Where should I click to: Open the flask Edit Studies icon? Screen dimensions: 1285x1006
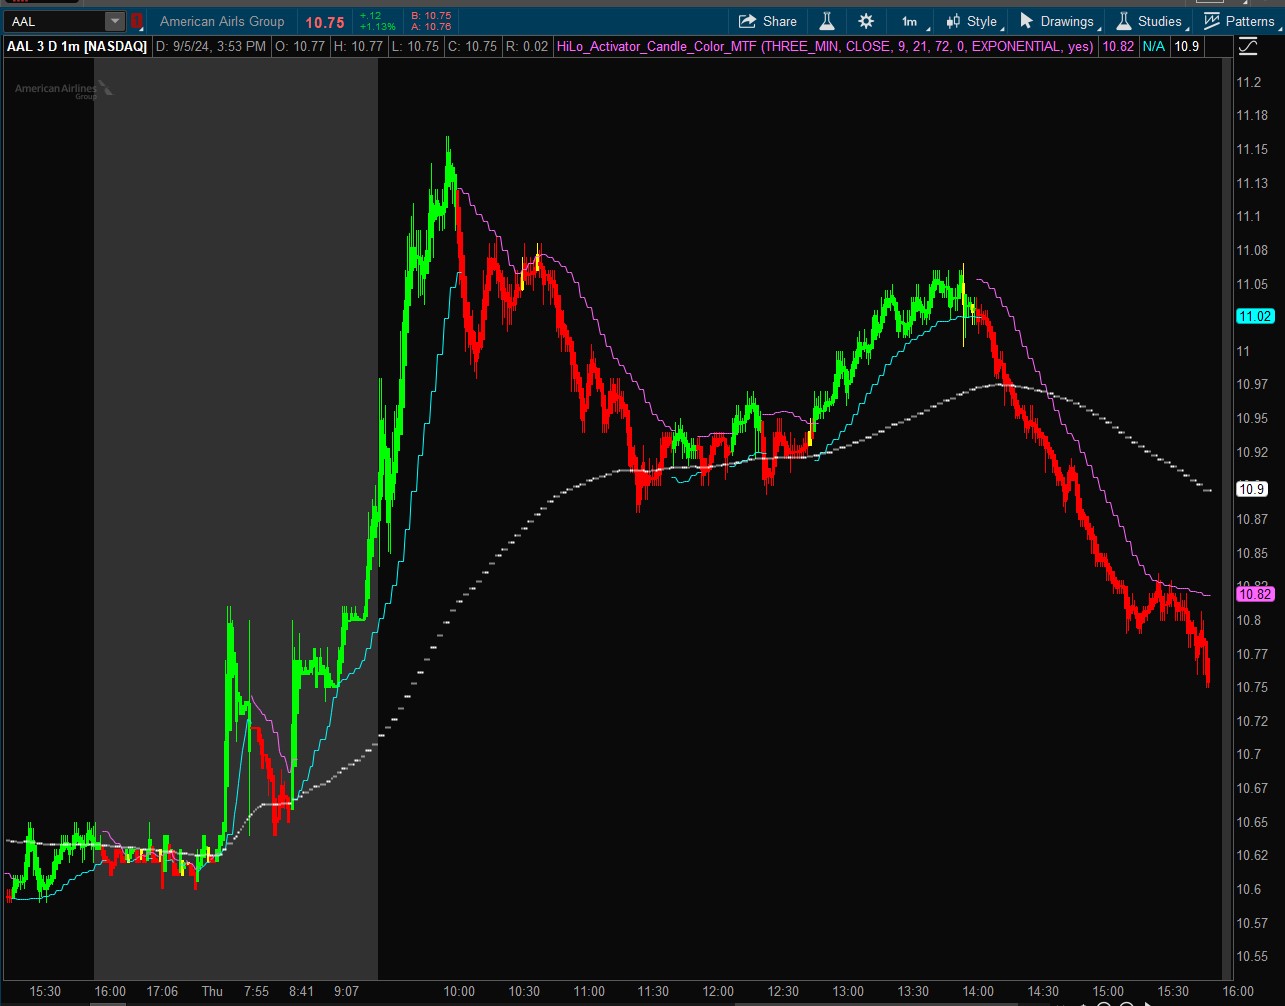pos(827,21)
